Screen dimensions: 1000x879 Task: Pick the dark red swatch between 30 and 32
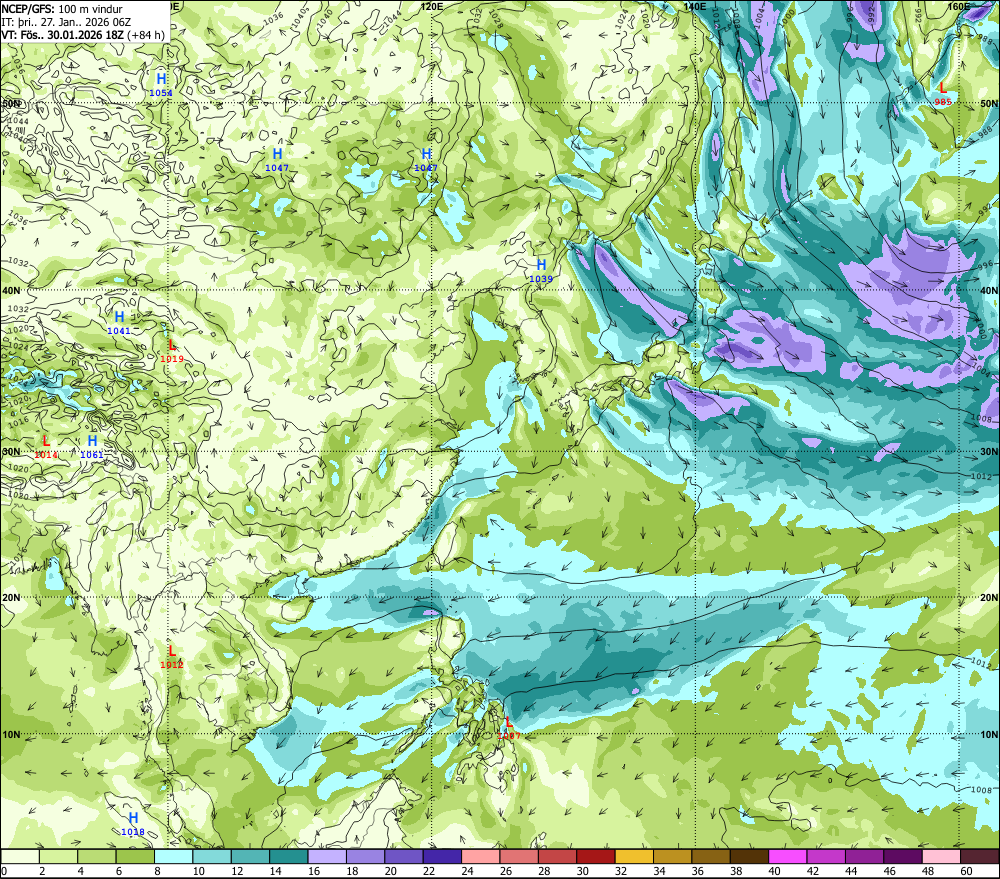pos(596,856)
